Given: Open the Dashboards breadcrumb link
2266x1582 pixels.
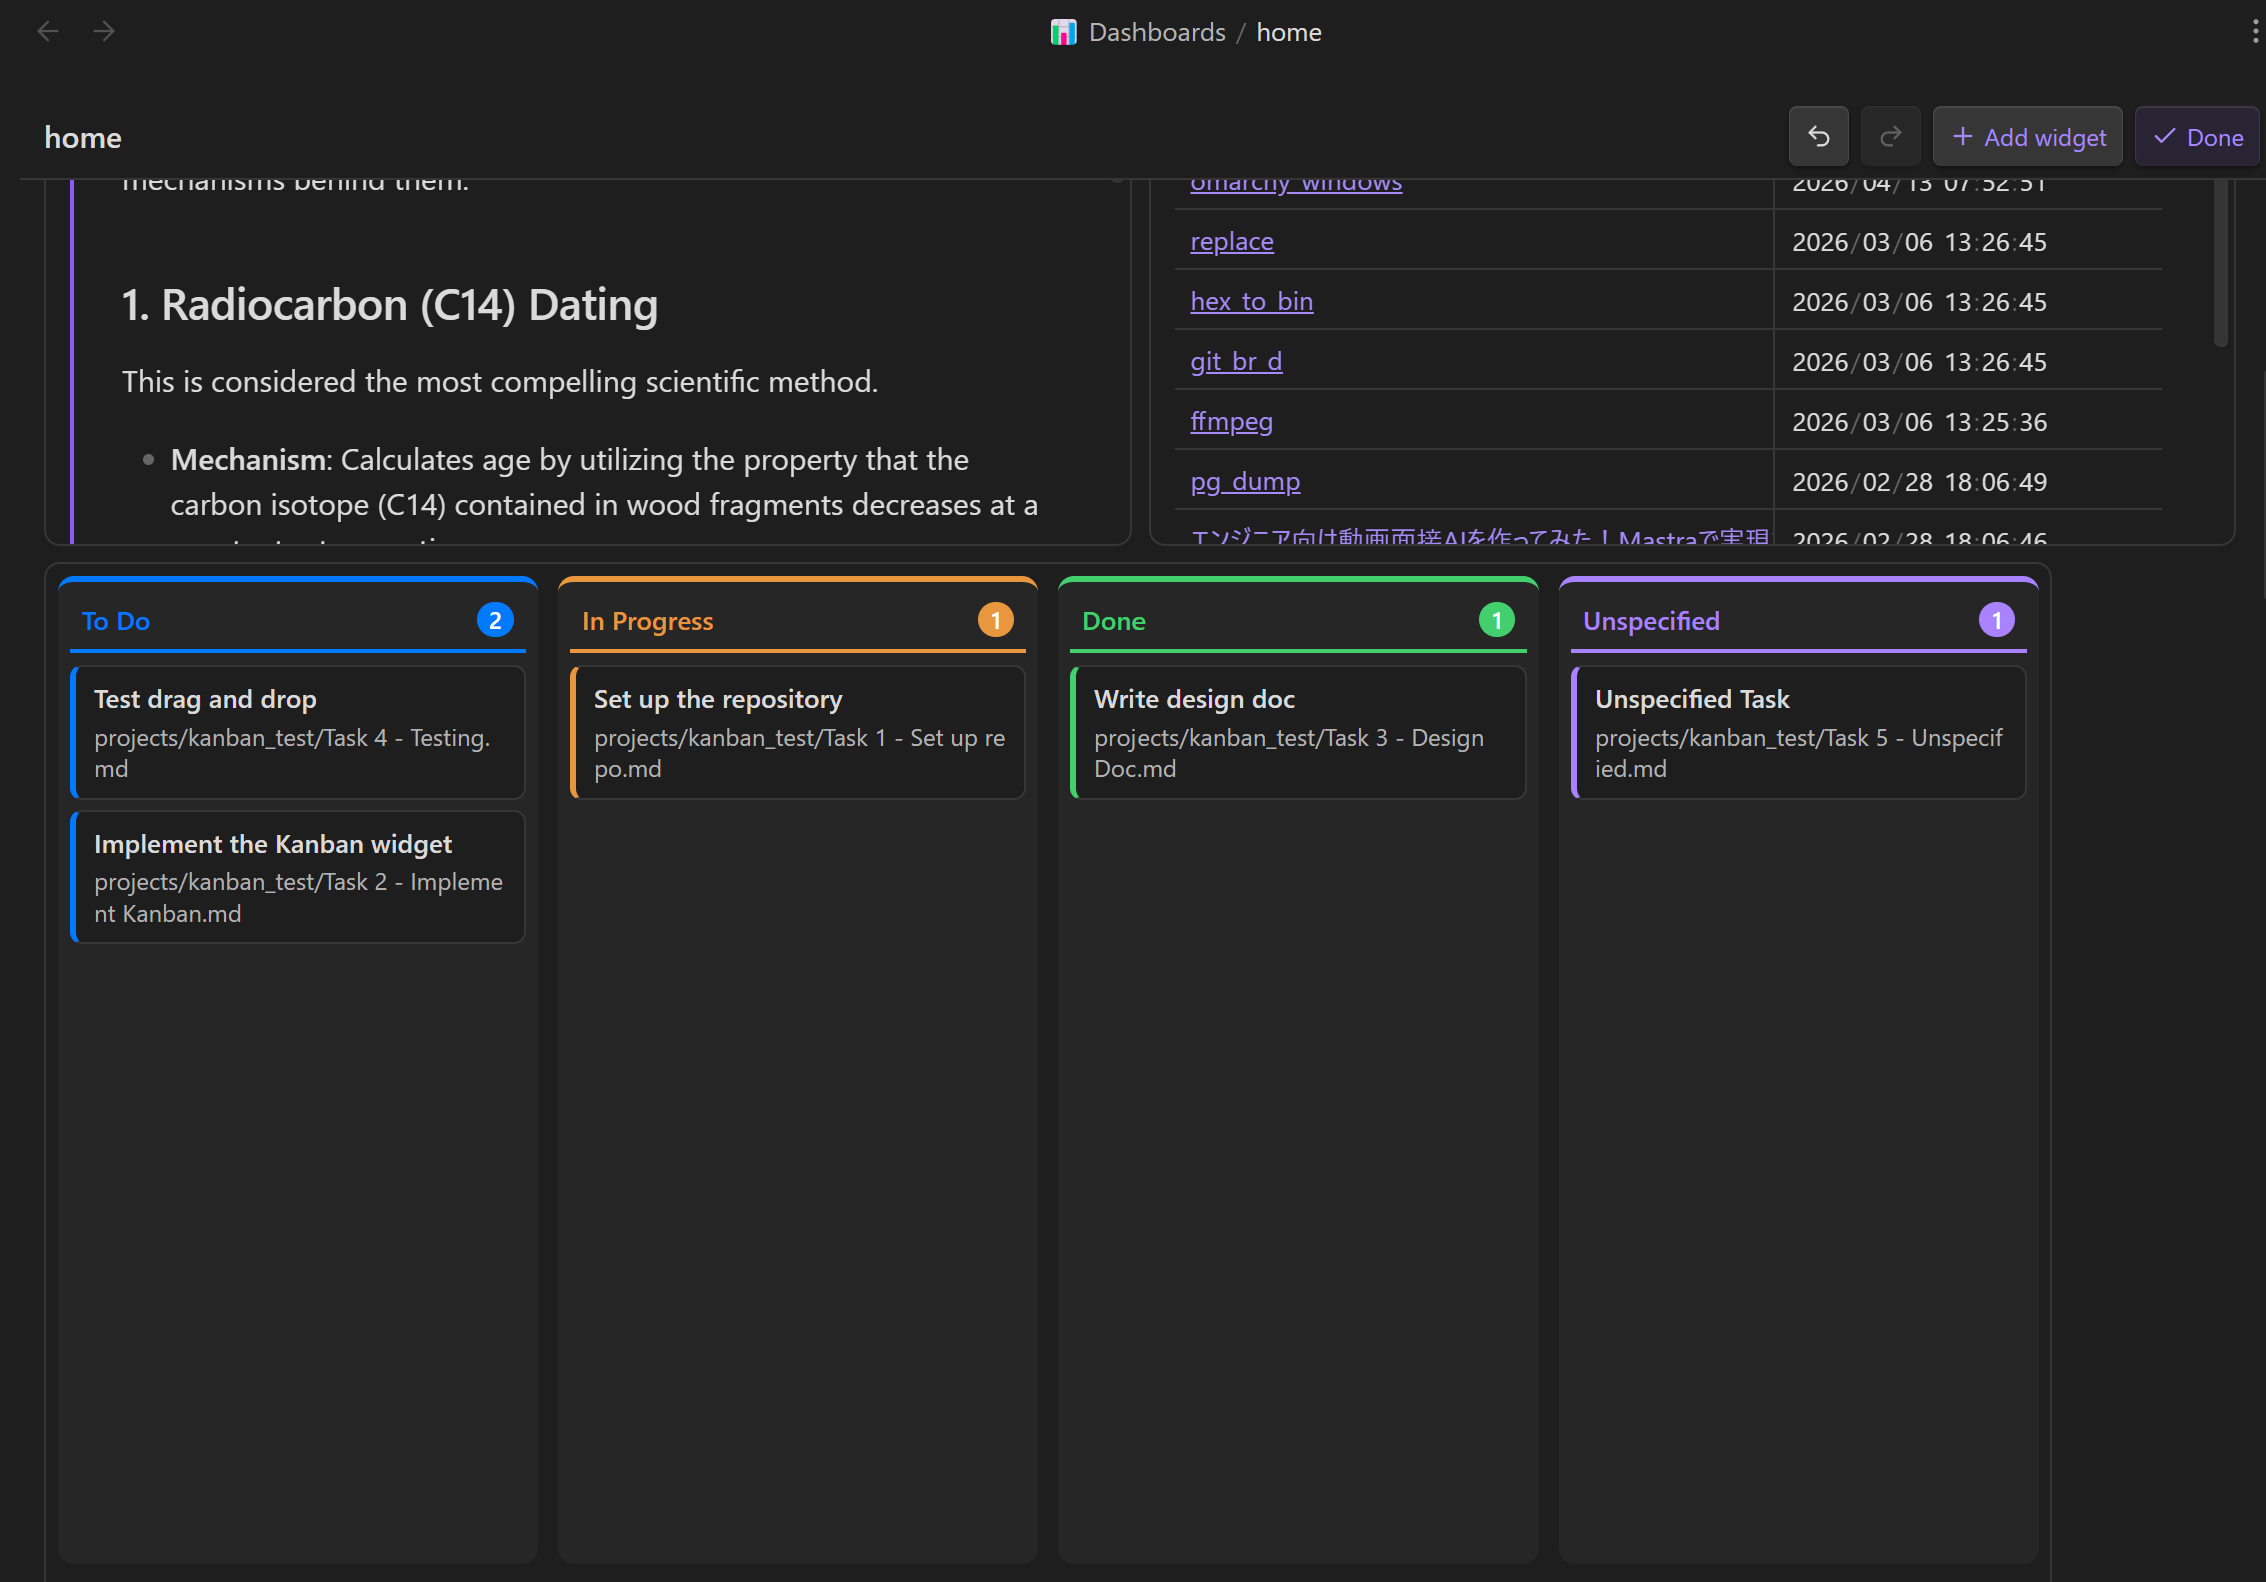Looking at the screenshot, I should coord(1156,32).
